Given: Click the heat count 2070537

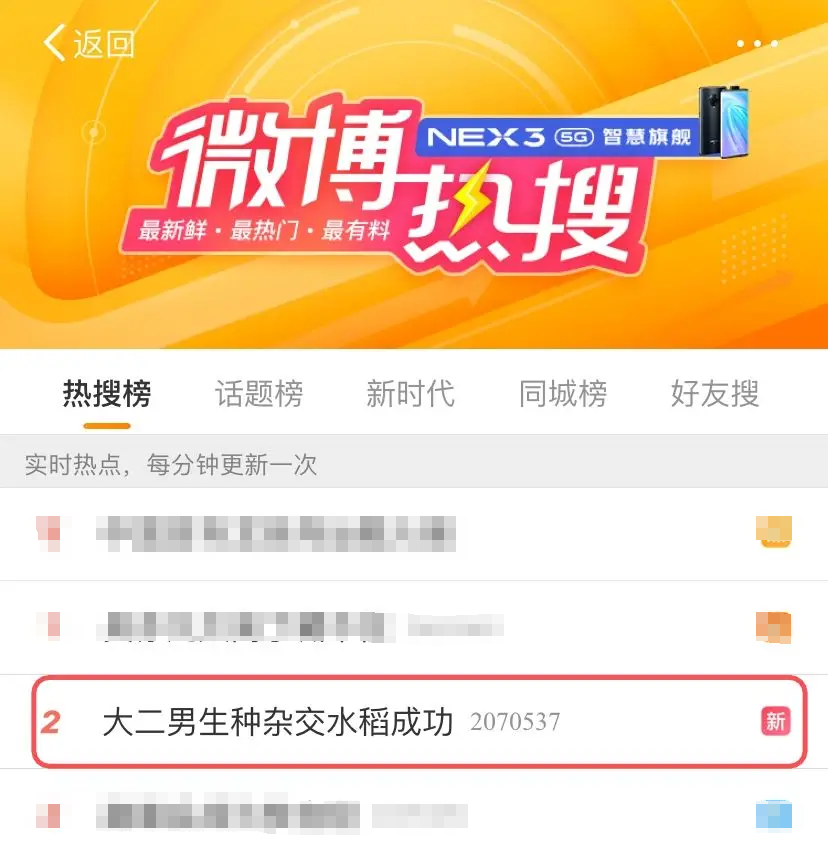Looking at the screenshot, I should click(x=515, y=722).
